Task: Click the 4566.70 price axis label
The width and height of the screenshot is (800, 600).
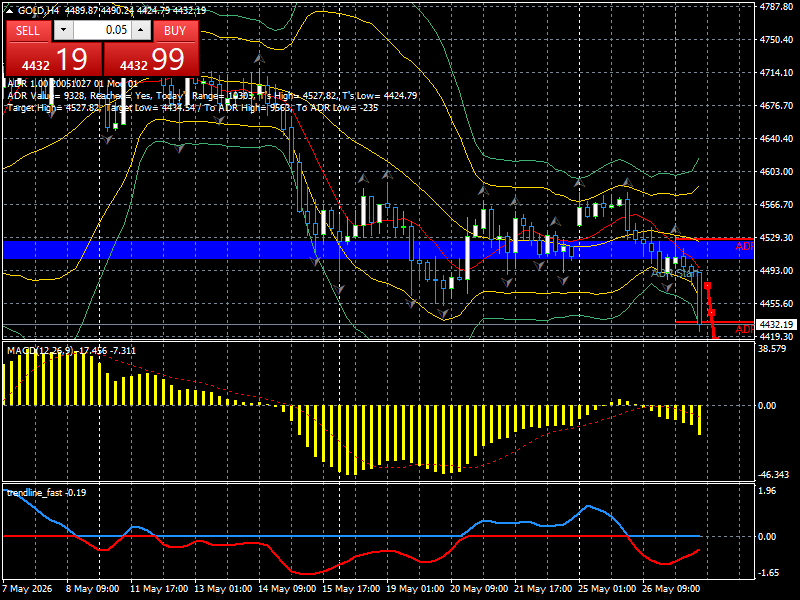Action: pos(776,205)
